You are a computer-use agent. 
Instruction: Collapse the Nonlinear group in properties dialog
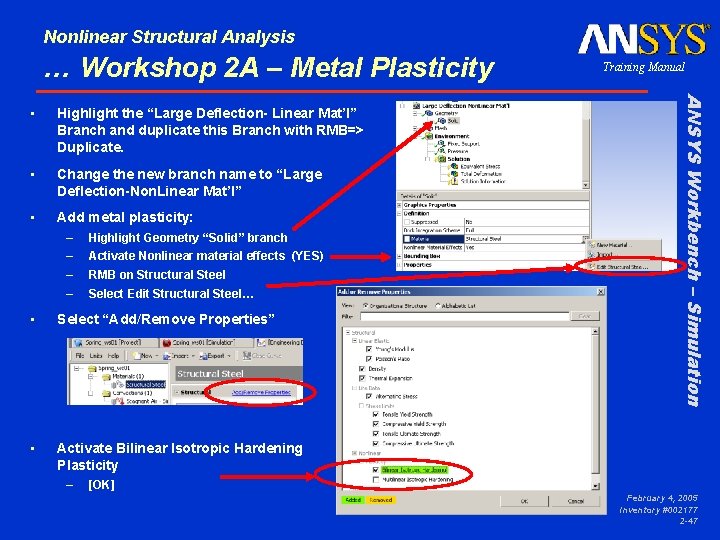(x=354, y=453)
